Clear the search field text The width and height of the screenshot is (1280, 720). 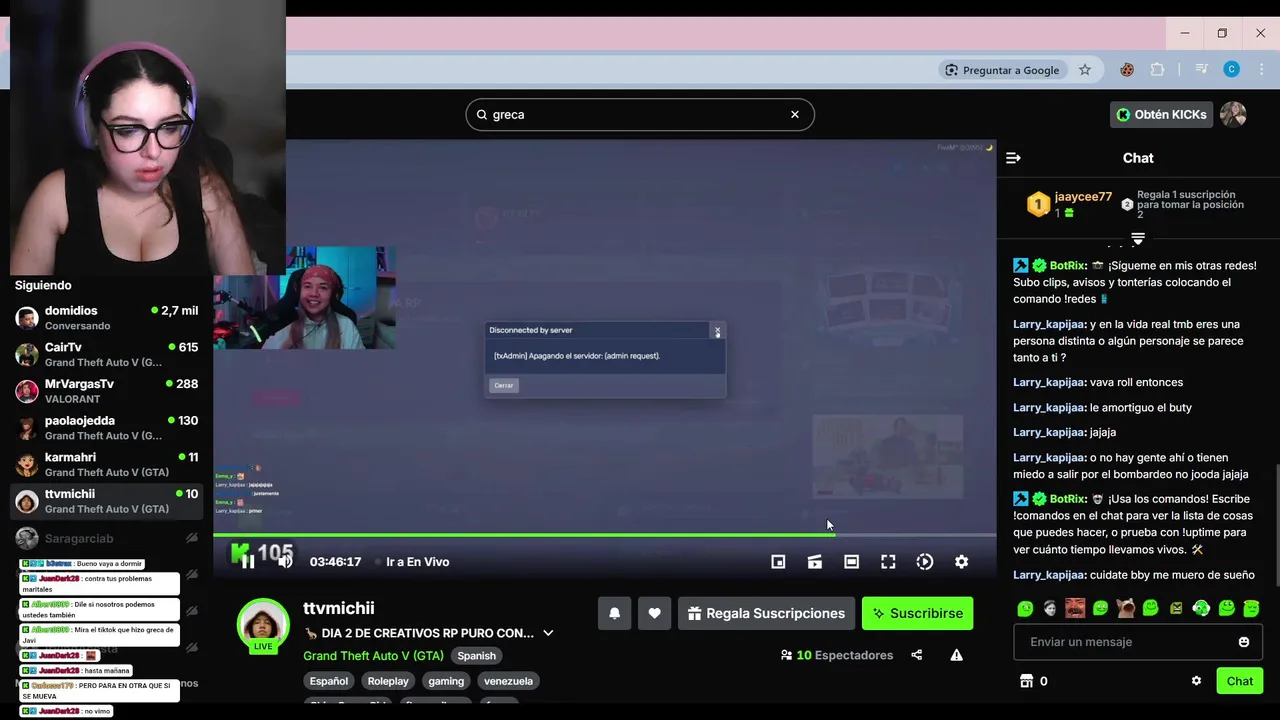point(795,114)
